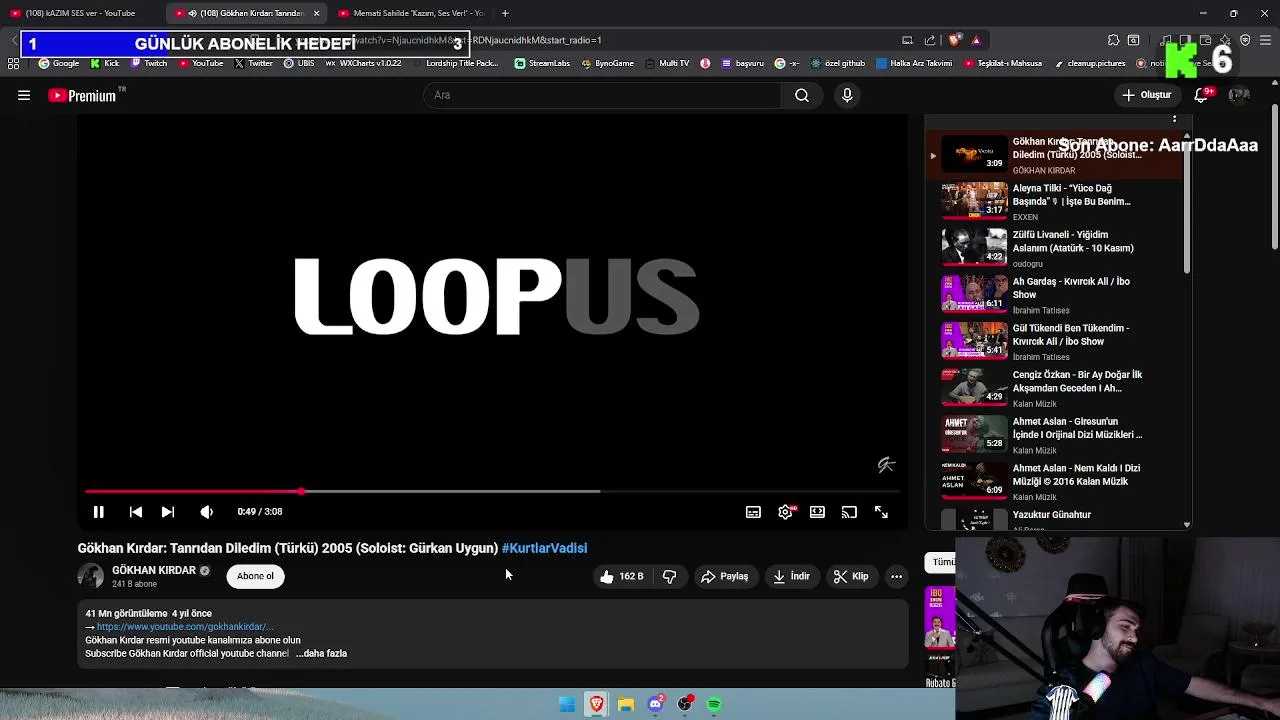1280x720 pixels.
Task: Cast the video to a TV
Action: (849, 512)
